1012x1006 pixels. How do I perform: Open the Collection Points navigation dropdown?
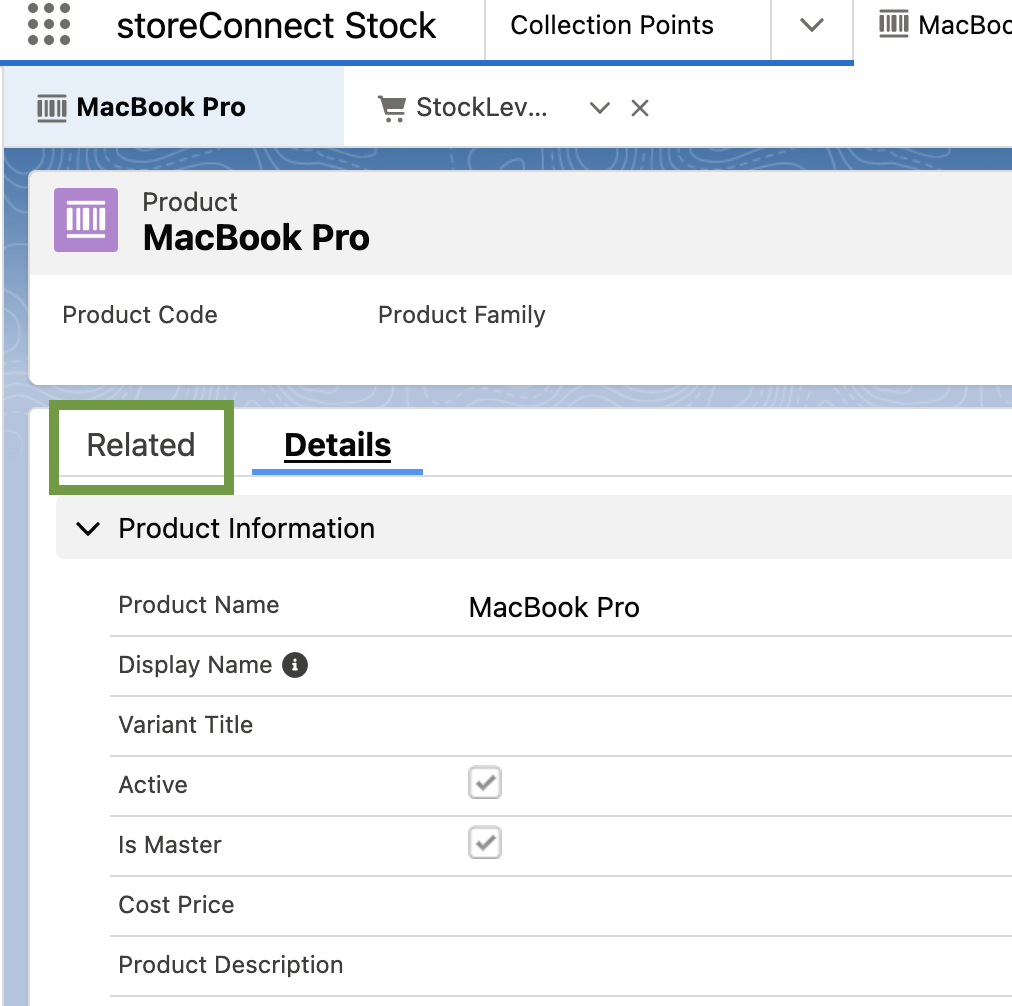point(812,26)
